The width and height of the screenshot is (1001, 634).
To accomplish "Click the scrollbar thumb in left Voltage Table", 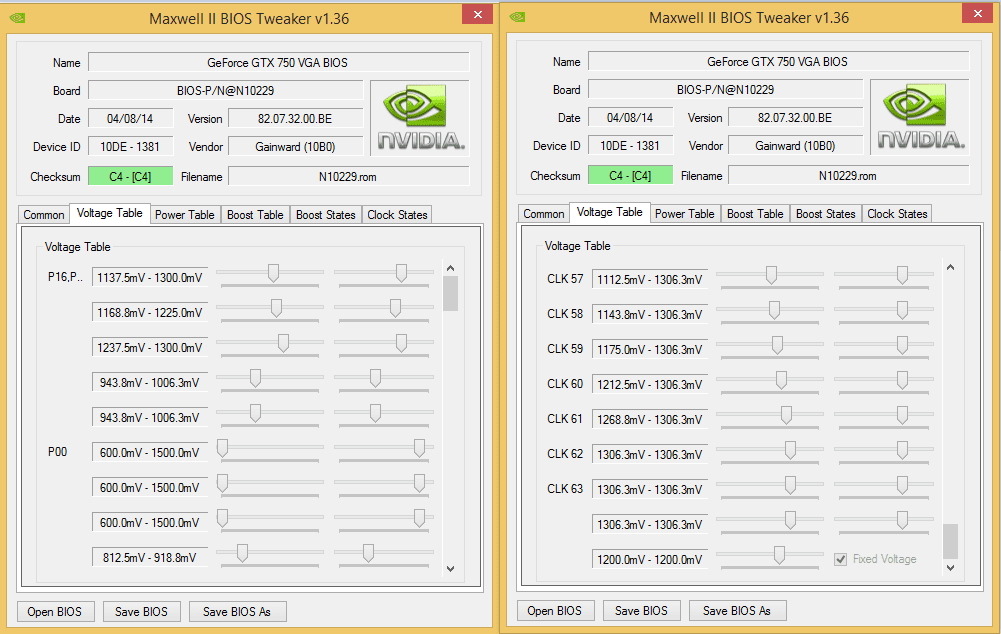I will 451,294.
